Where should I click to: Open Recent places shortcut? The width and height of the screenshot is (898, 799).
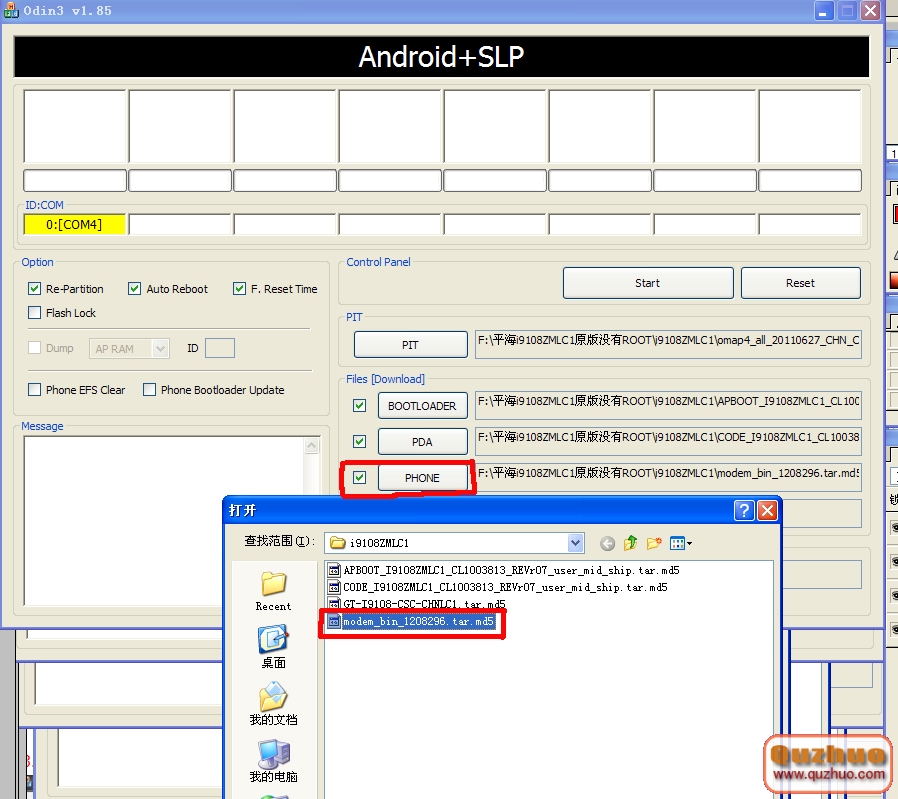(273, 592)
